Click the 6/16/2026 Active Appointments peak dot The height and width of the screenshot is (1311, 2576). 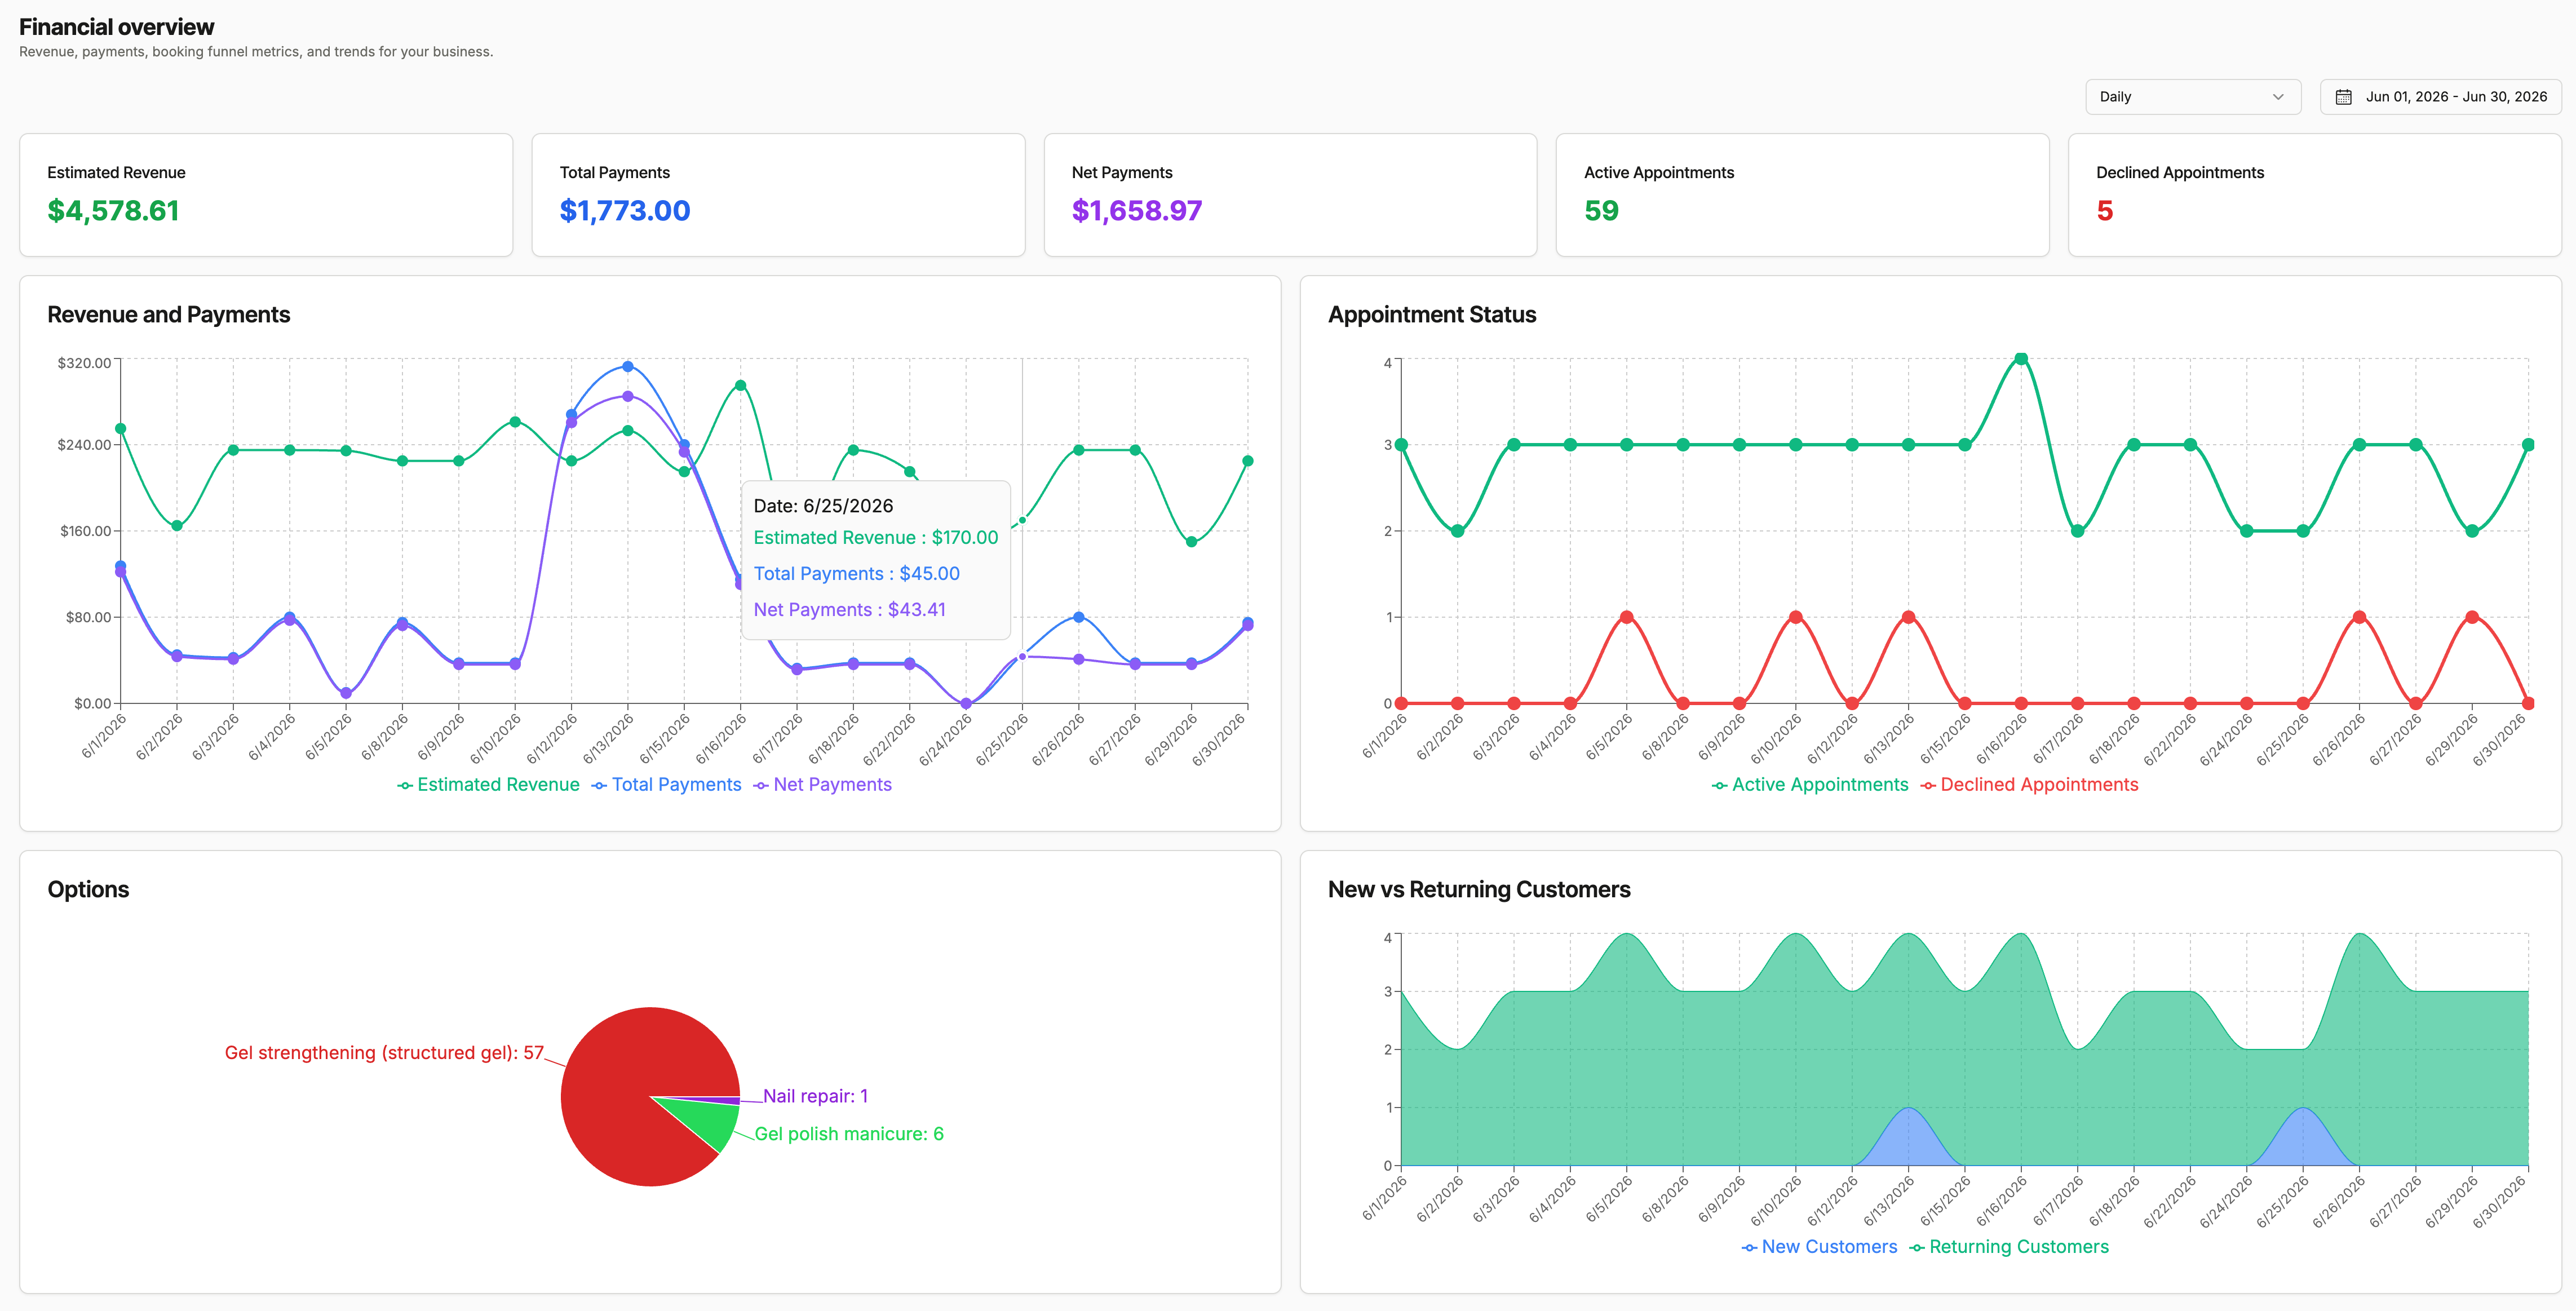[2021, 358]
